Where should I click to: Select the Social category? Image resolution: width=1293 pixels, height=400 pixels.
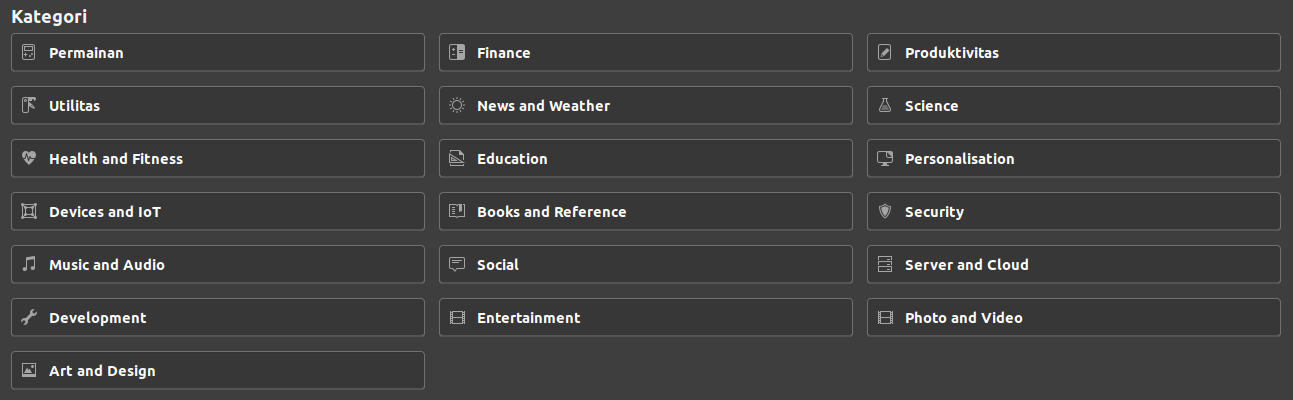click(x=645, y=265)
